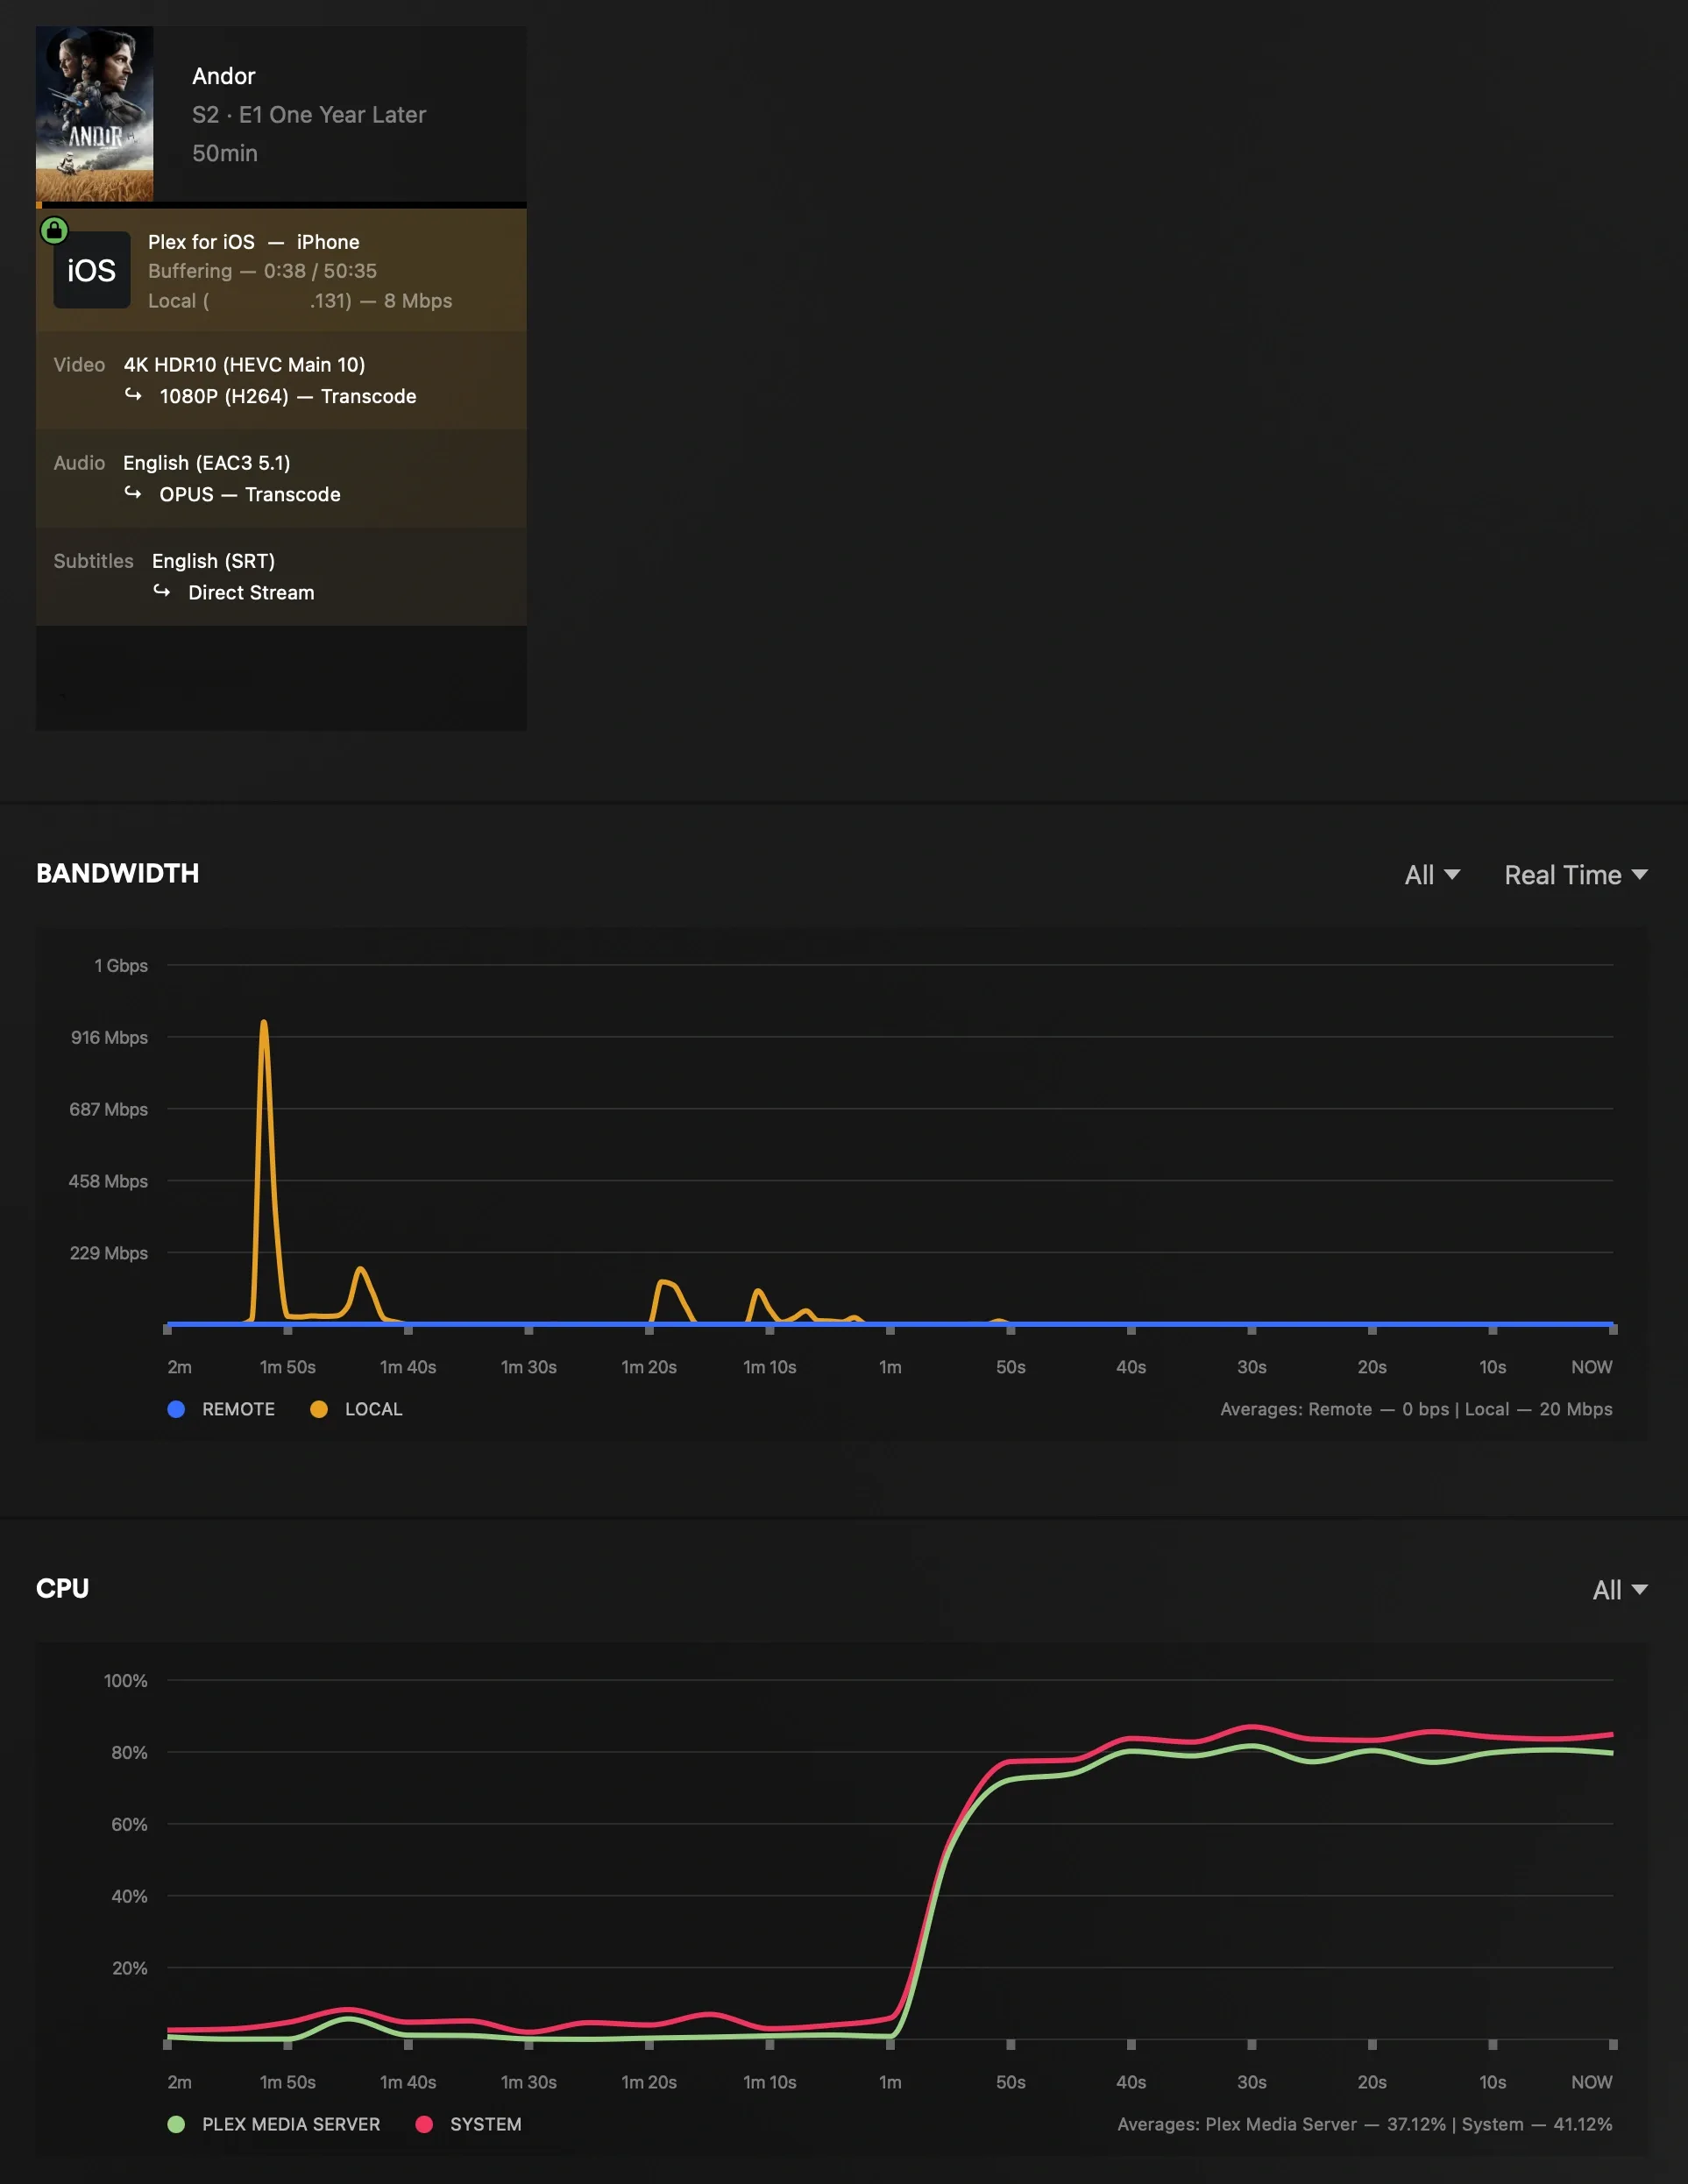Click the playback progress bar under the poster
The height and width of the screenshot is (2184, 1688).
pos(281,205)
